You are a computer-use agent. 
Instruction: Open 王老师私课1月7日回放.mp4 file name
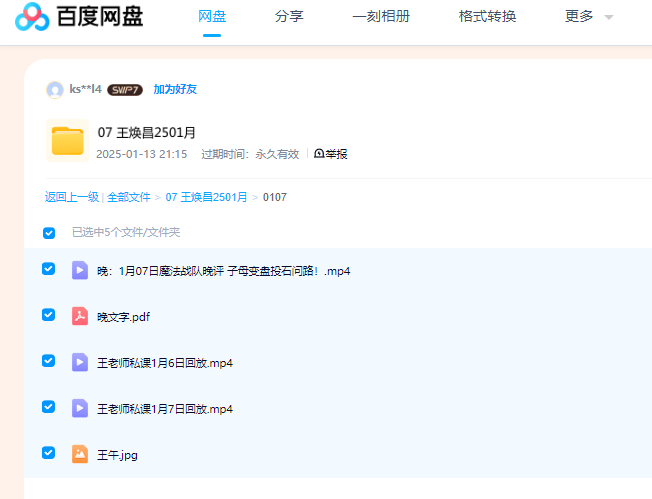165,409
